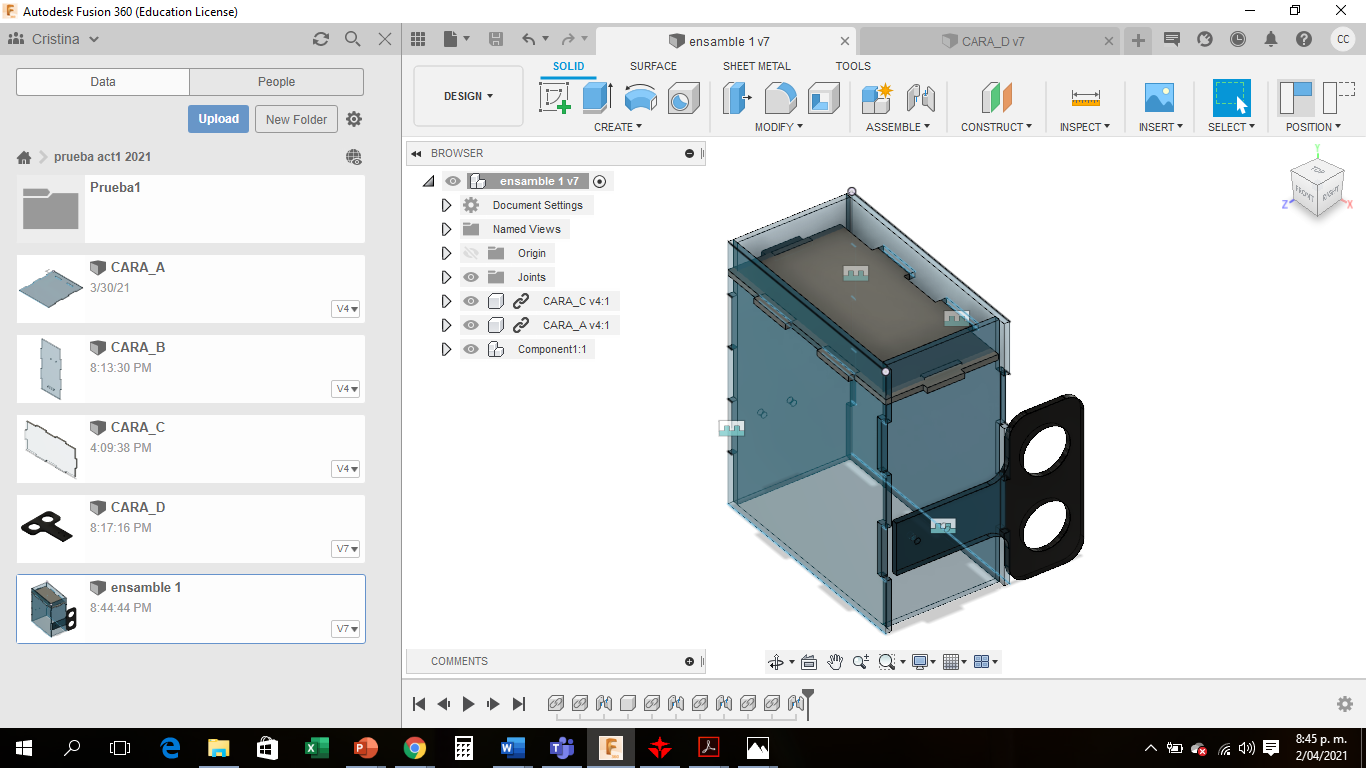The height and width of the screenshot is (768, 1366).
Task: Click the New Folder button
Action: tap(296, 119)
